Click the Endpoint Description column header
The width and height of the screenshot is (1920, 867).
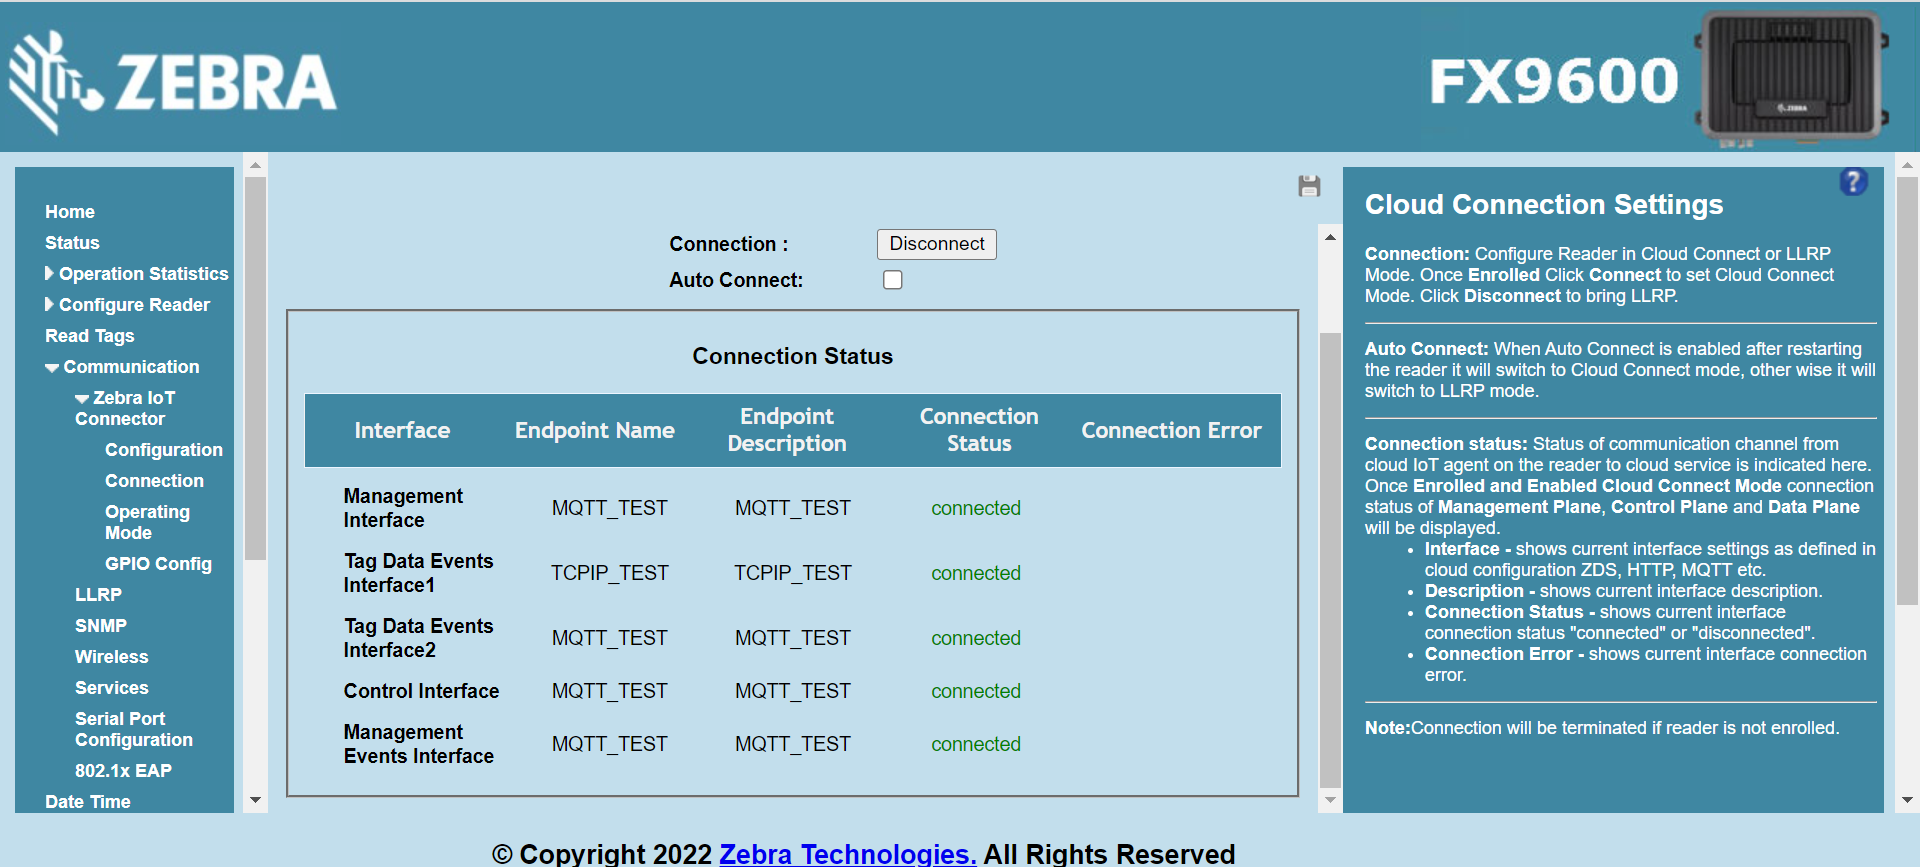tap(787, 430)
